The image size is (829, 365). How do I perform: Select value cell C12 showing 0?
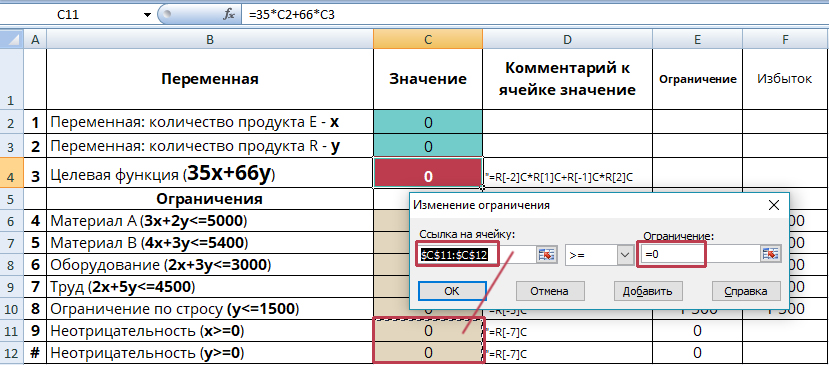428,353
